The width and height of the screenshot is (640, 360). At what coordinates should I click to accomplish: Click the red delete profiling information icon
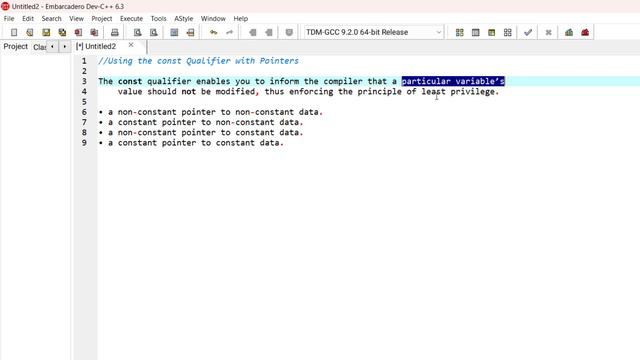(x=585, y=32)
